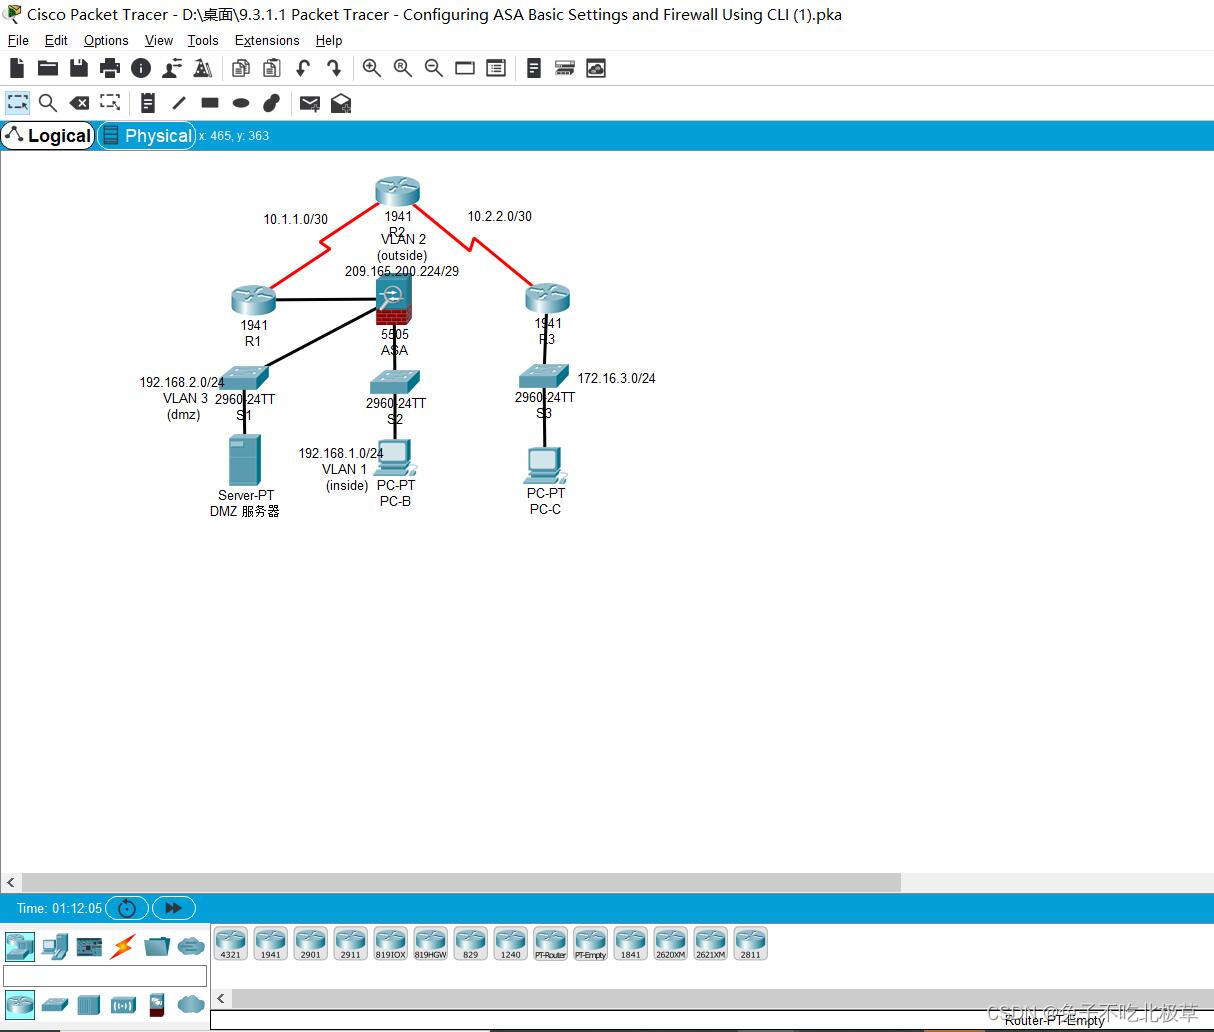Click the New file icon
Viewport: 1214px width, 1032px height.
point(17,68)
